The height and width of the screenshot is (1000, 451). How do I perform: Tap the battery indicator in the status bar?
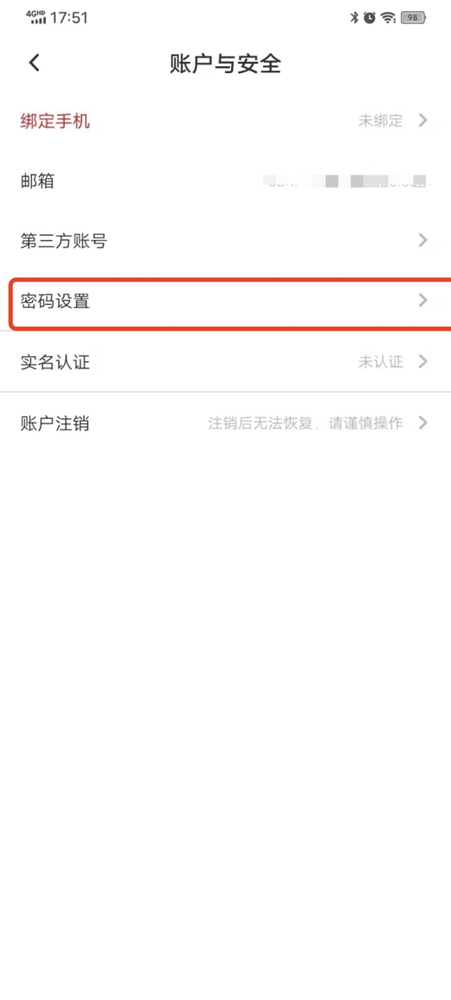[x=413, y=18]
